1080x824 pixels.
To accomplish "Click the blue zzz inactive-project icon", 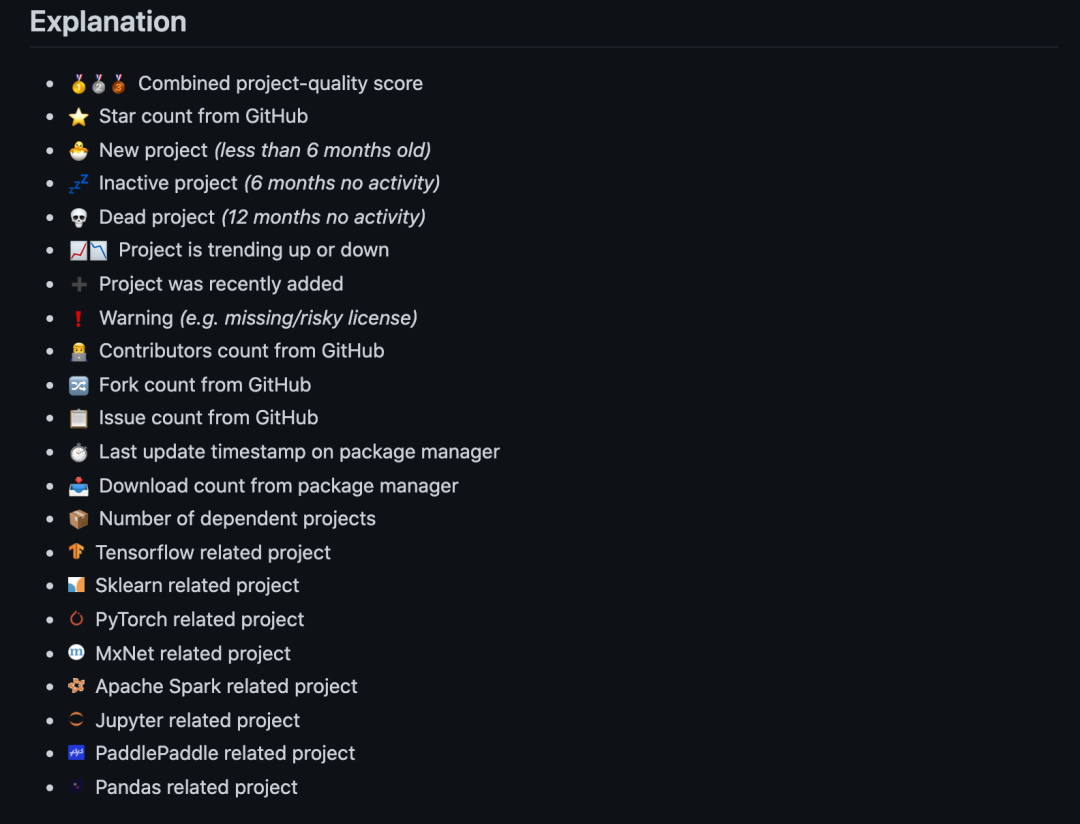I will [x=79, y=184].
